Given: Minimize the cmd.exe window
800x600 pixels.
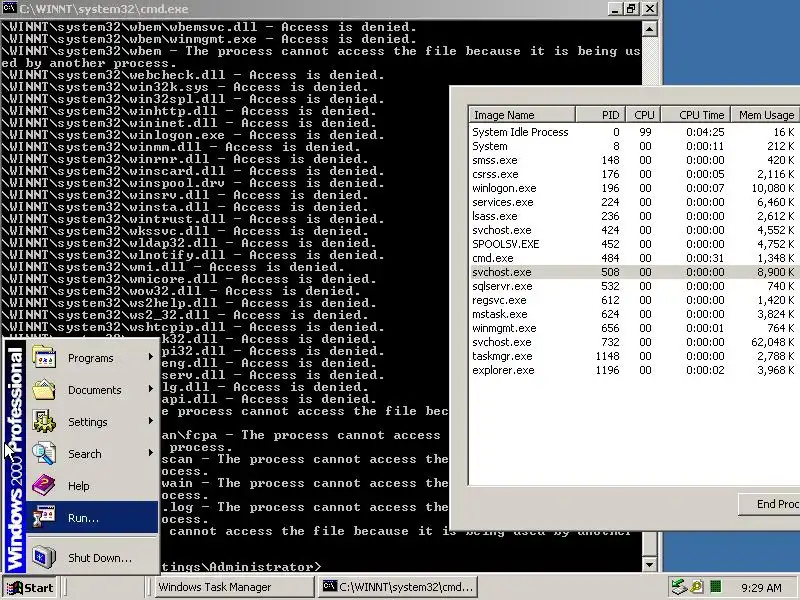Looking at the screenshot, I should pyautogui.click(x=616, y=9).
